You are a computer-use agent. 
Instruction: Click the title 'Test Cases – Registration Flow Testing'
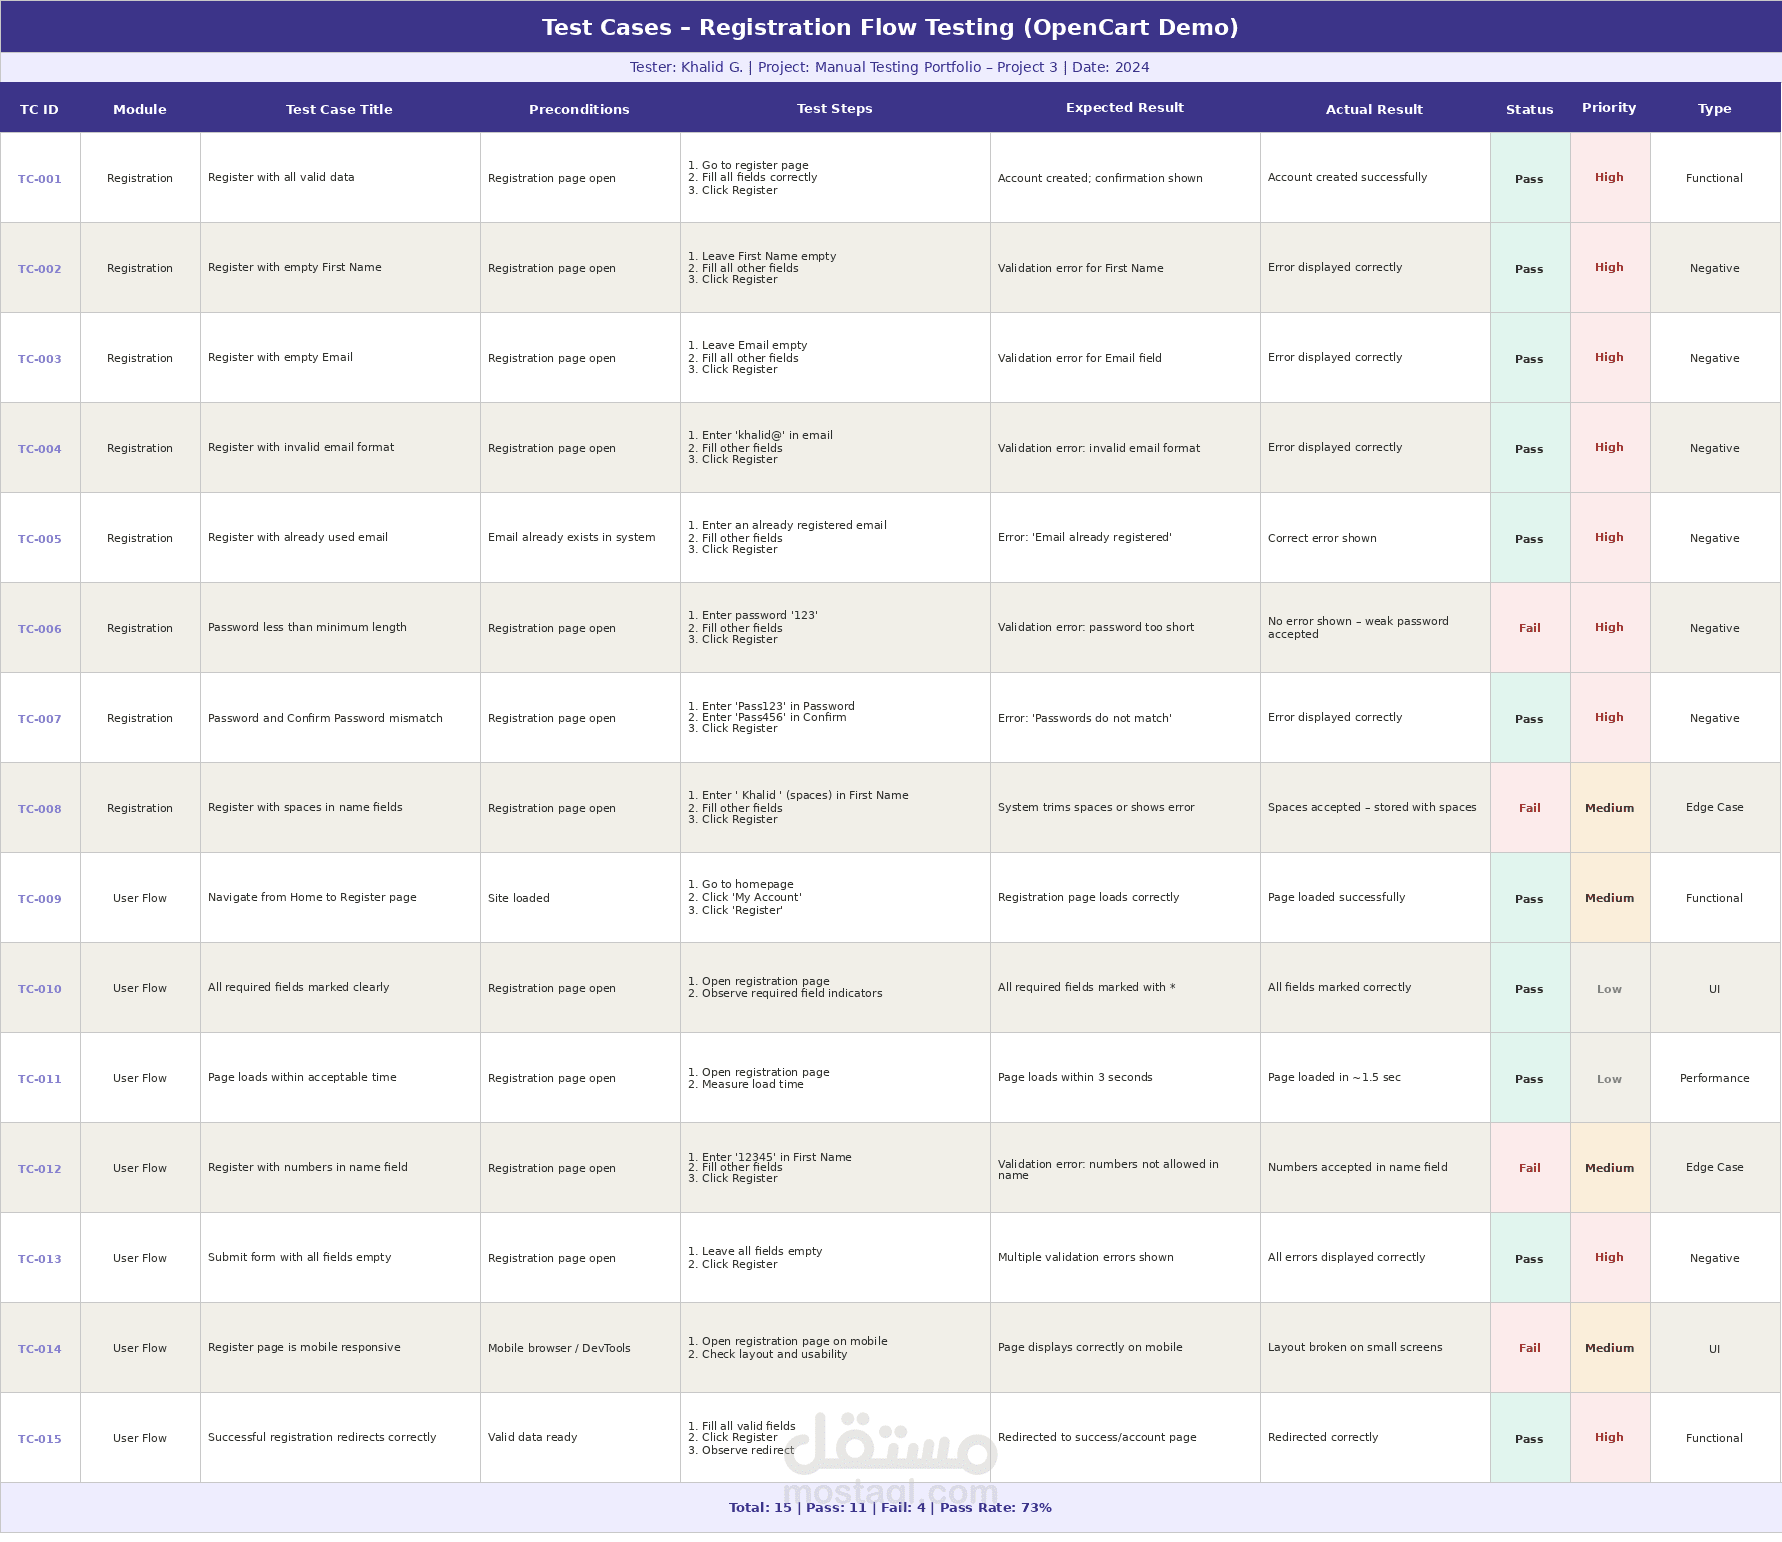(890, 27)
